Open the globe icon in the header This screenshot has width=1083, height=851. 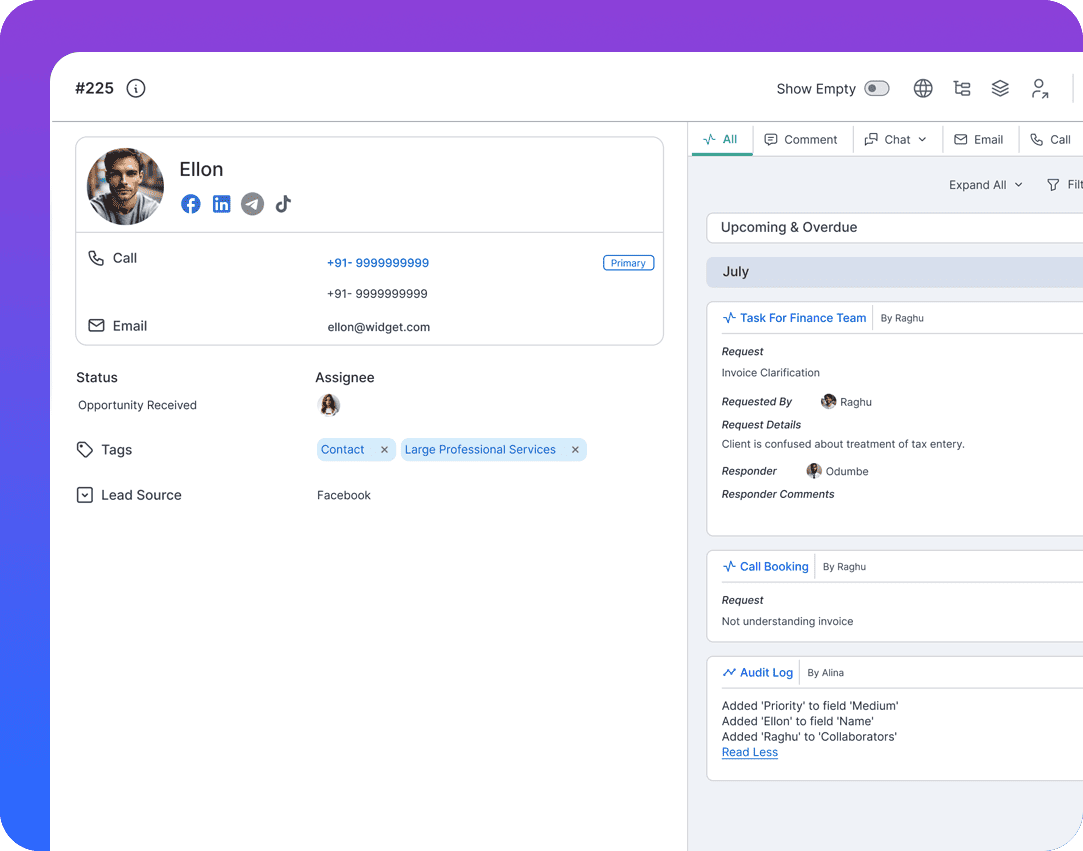(x=923, y=88)
